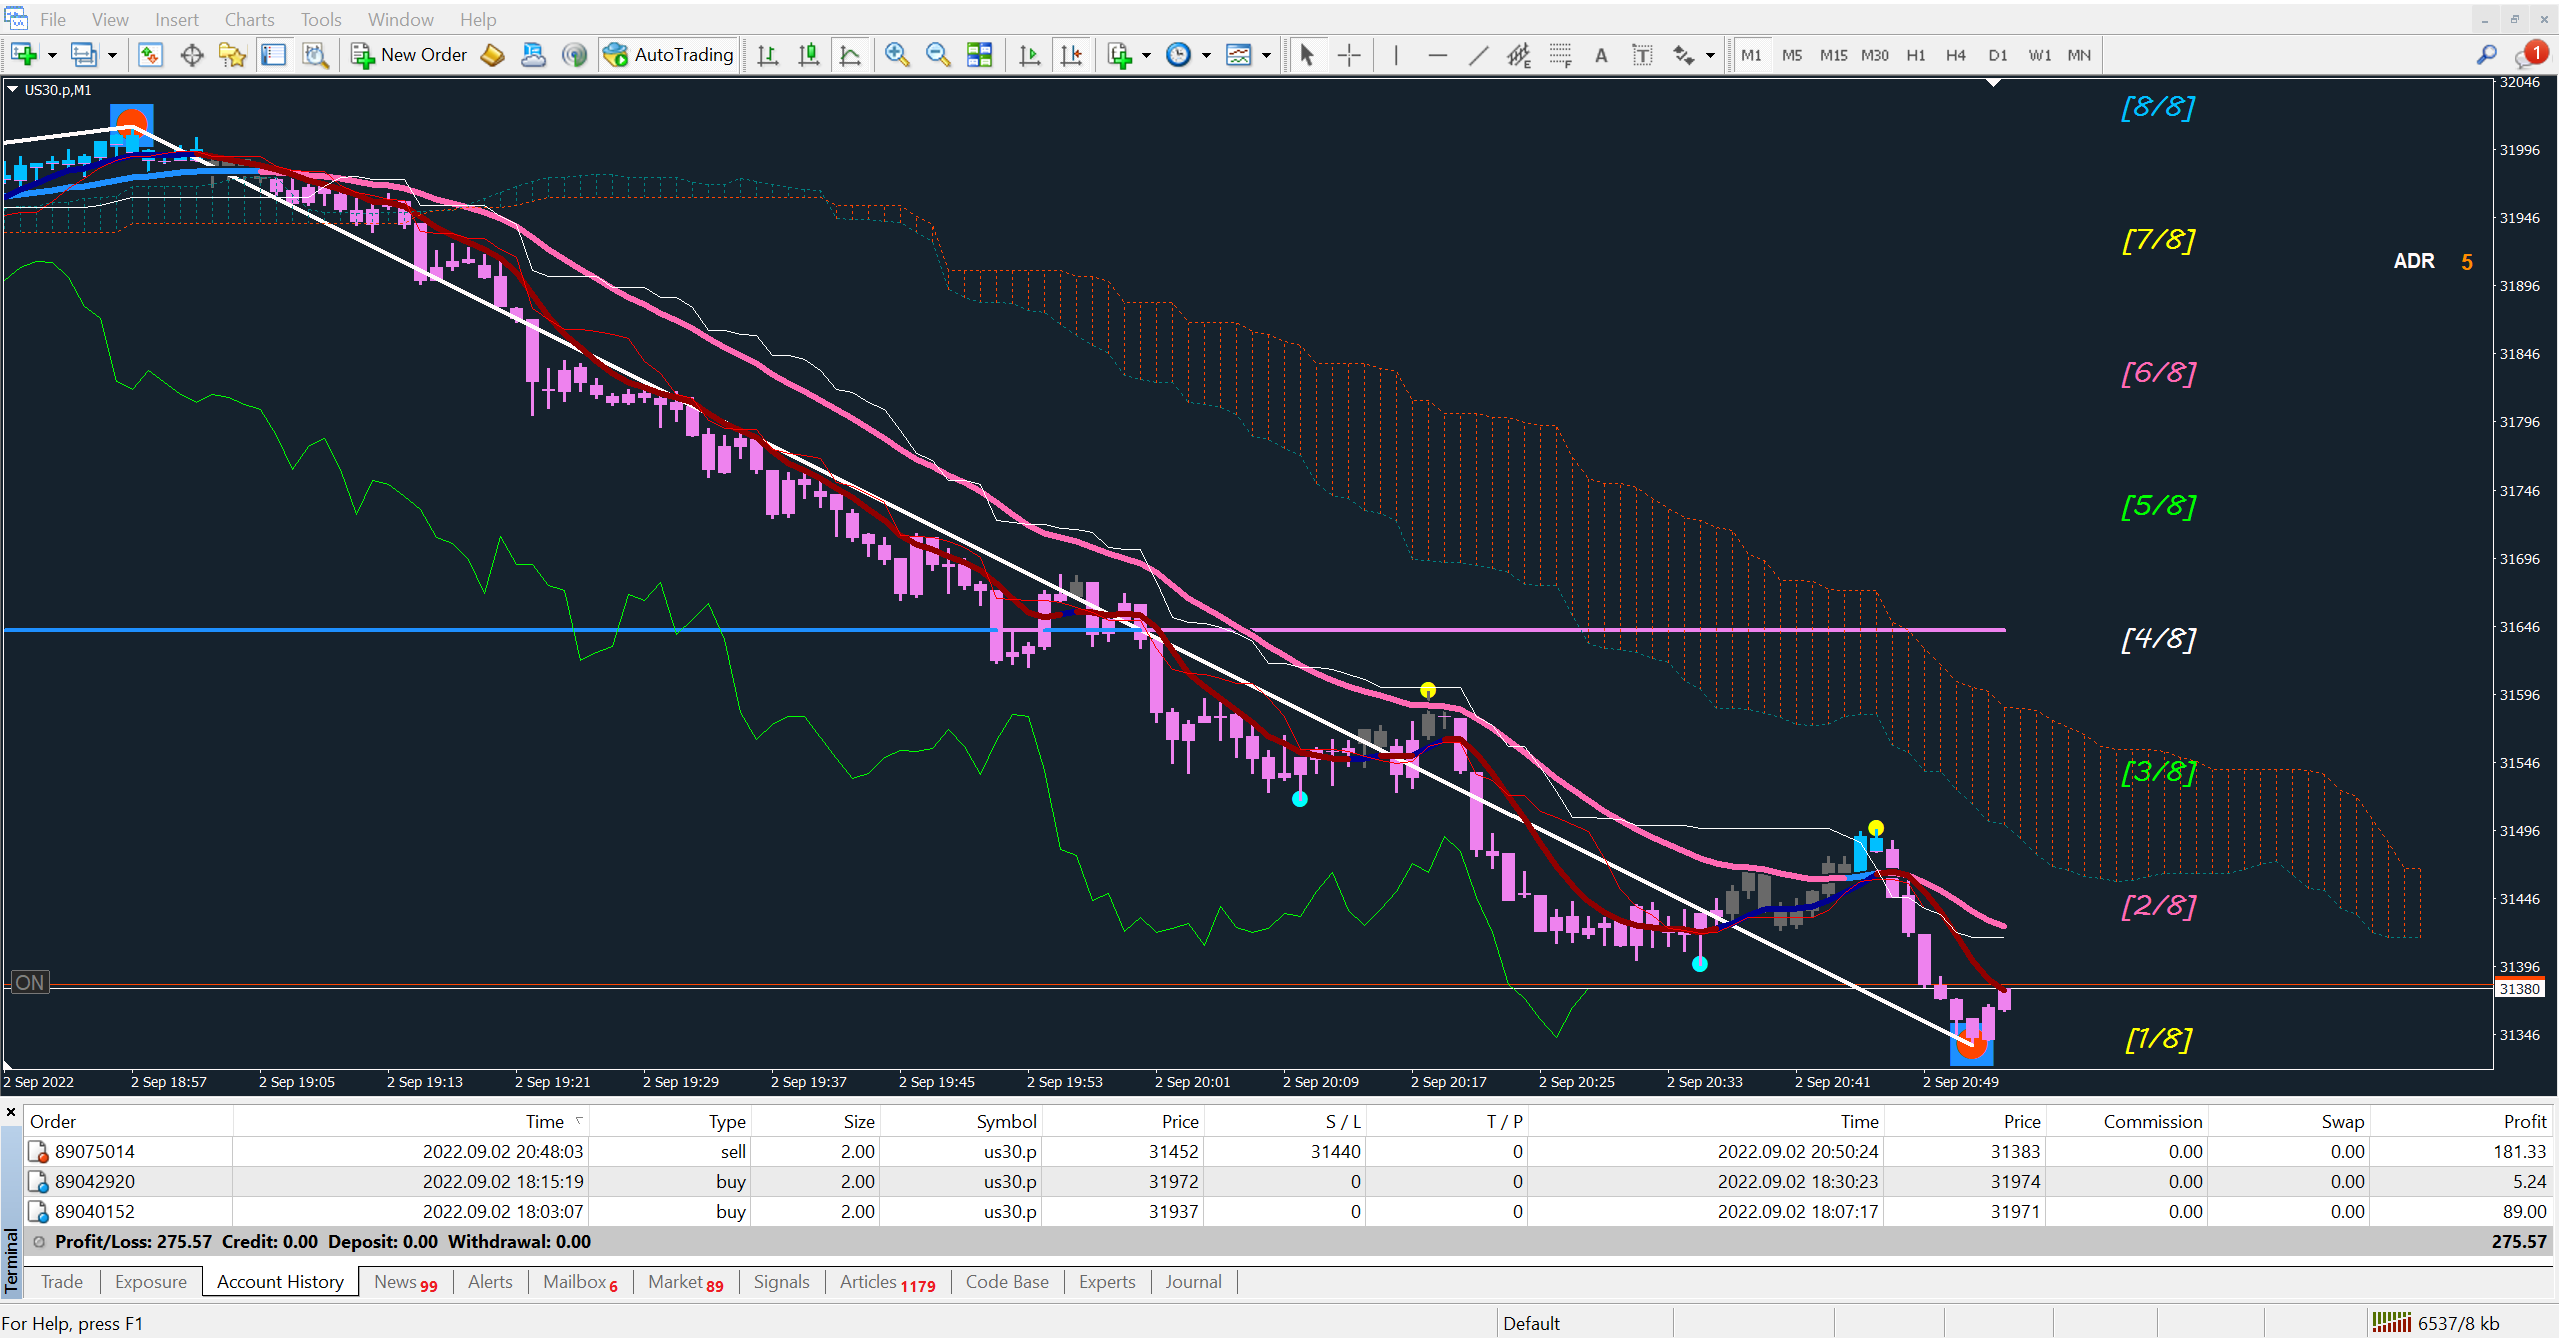Toggle the chart Auto Scroll button

tap(1029, 55)
